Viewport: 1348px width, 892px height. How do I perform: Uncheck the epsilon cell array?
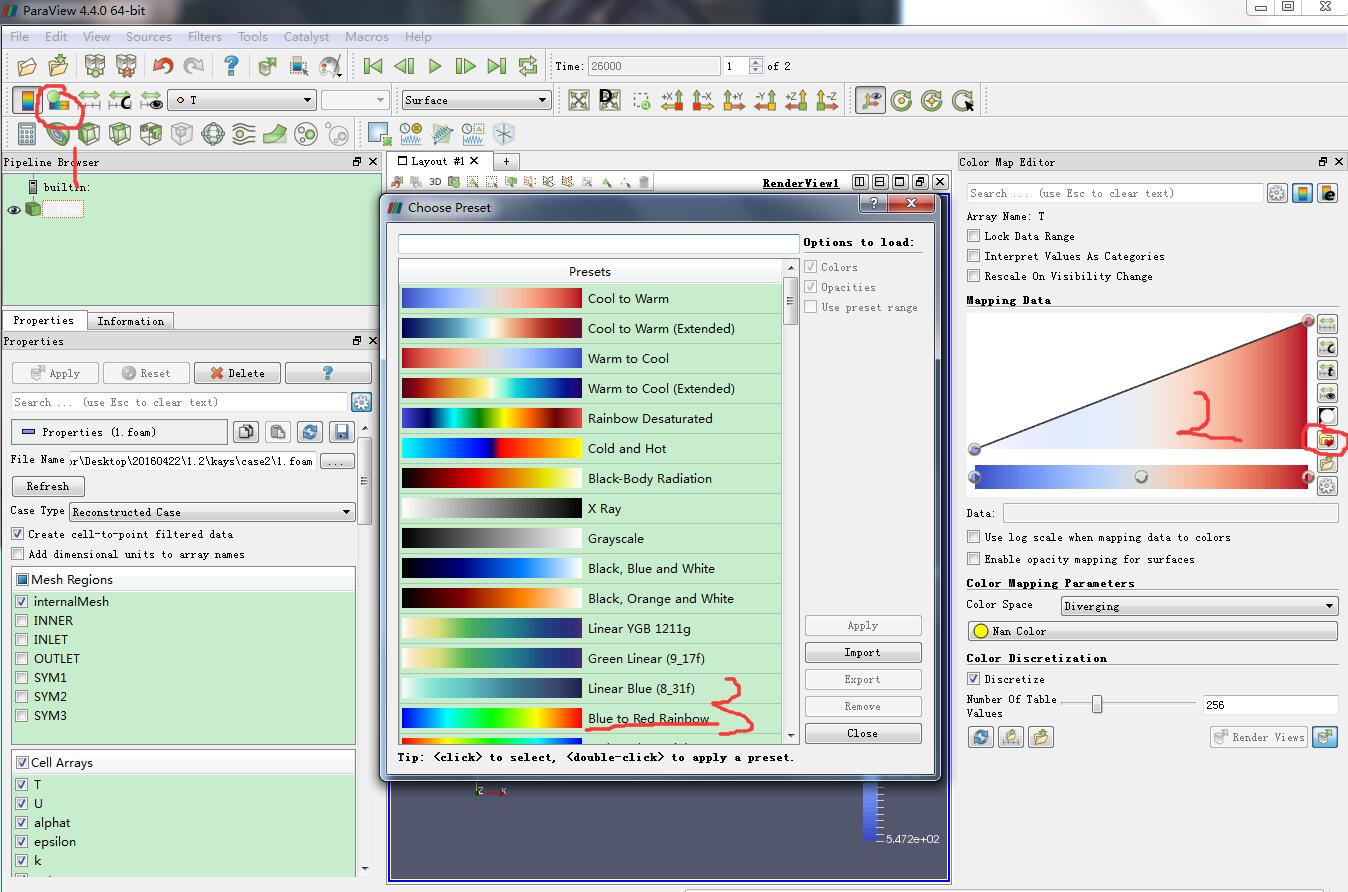22,842
